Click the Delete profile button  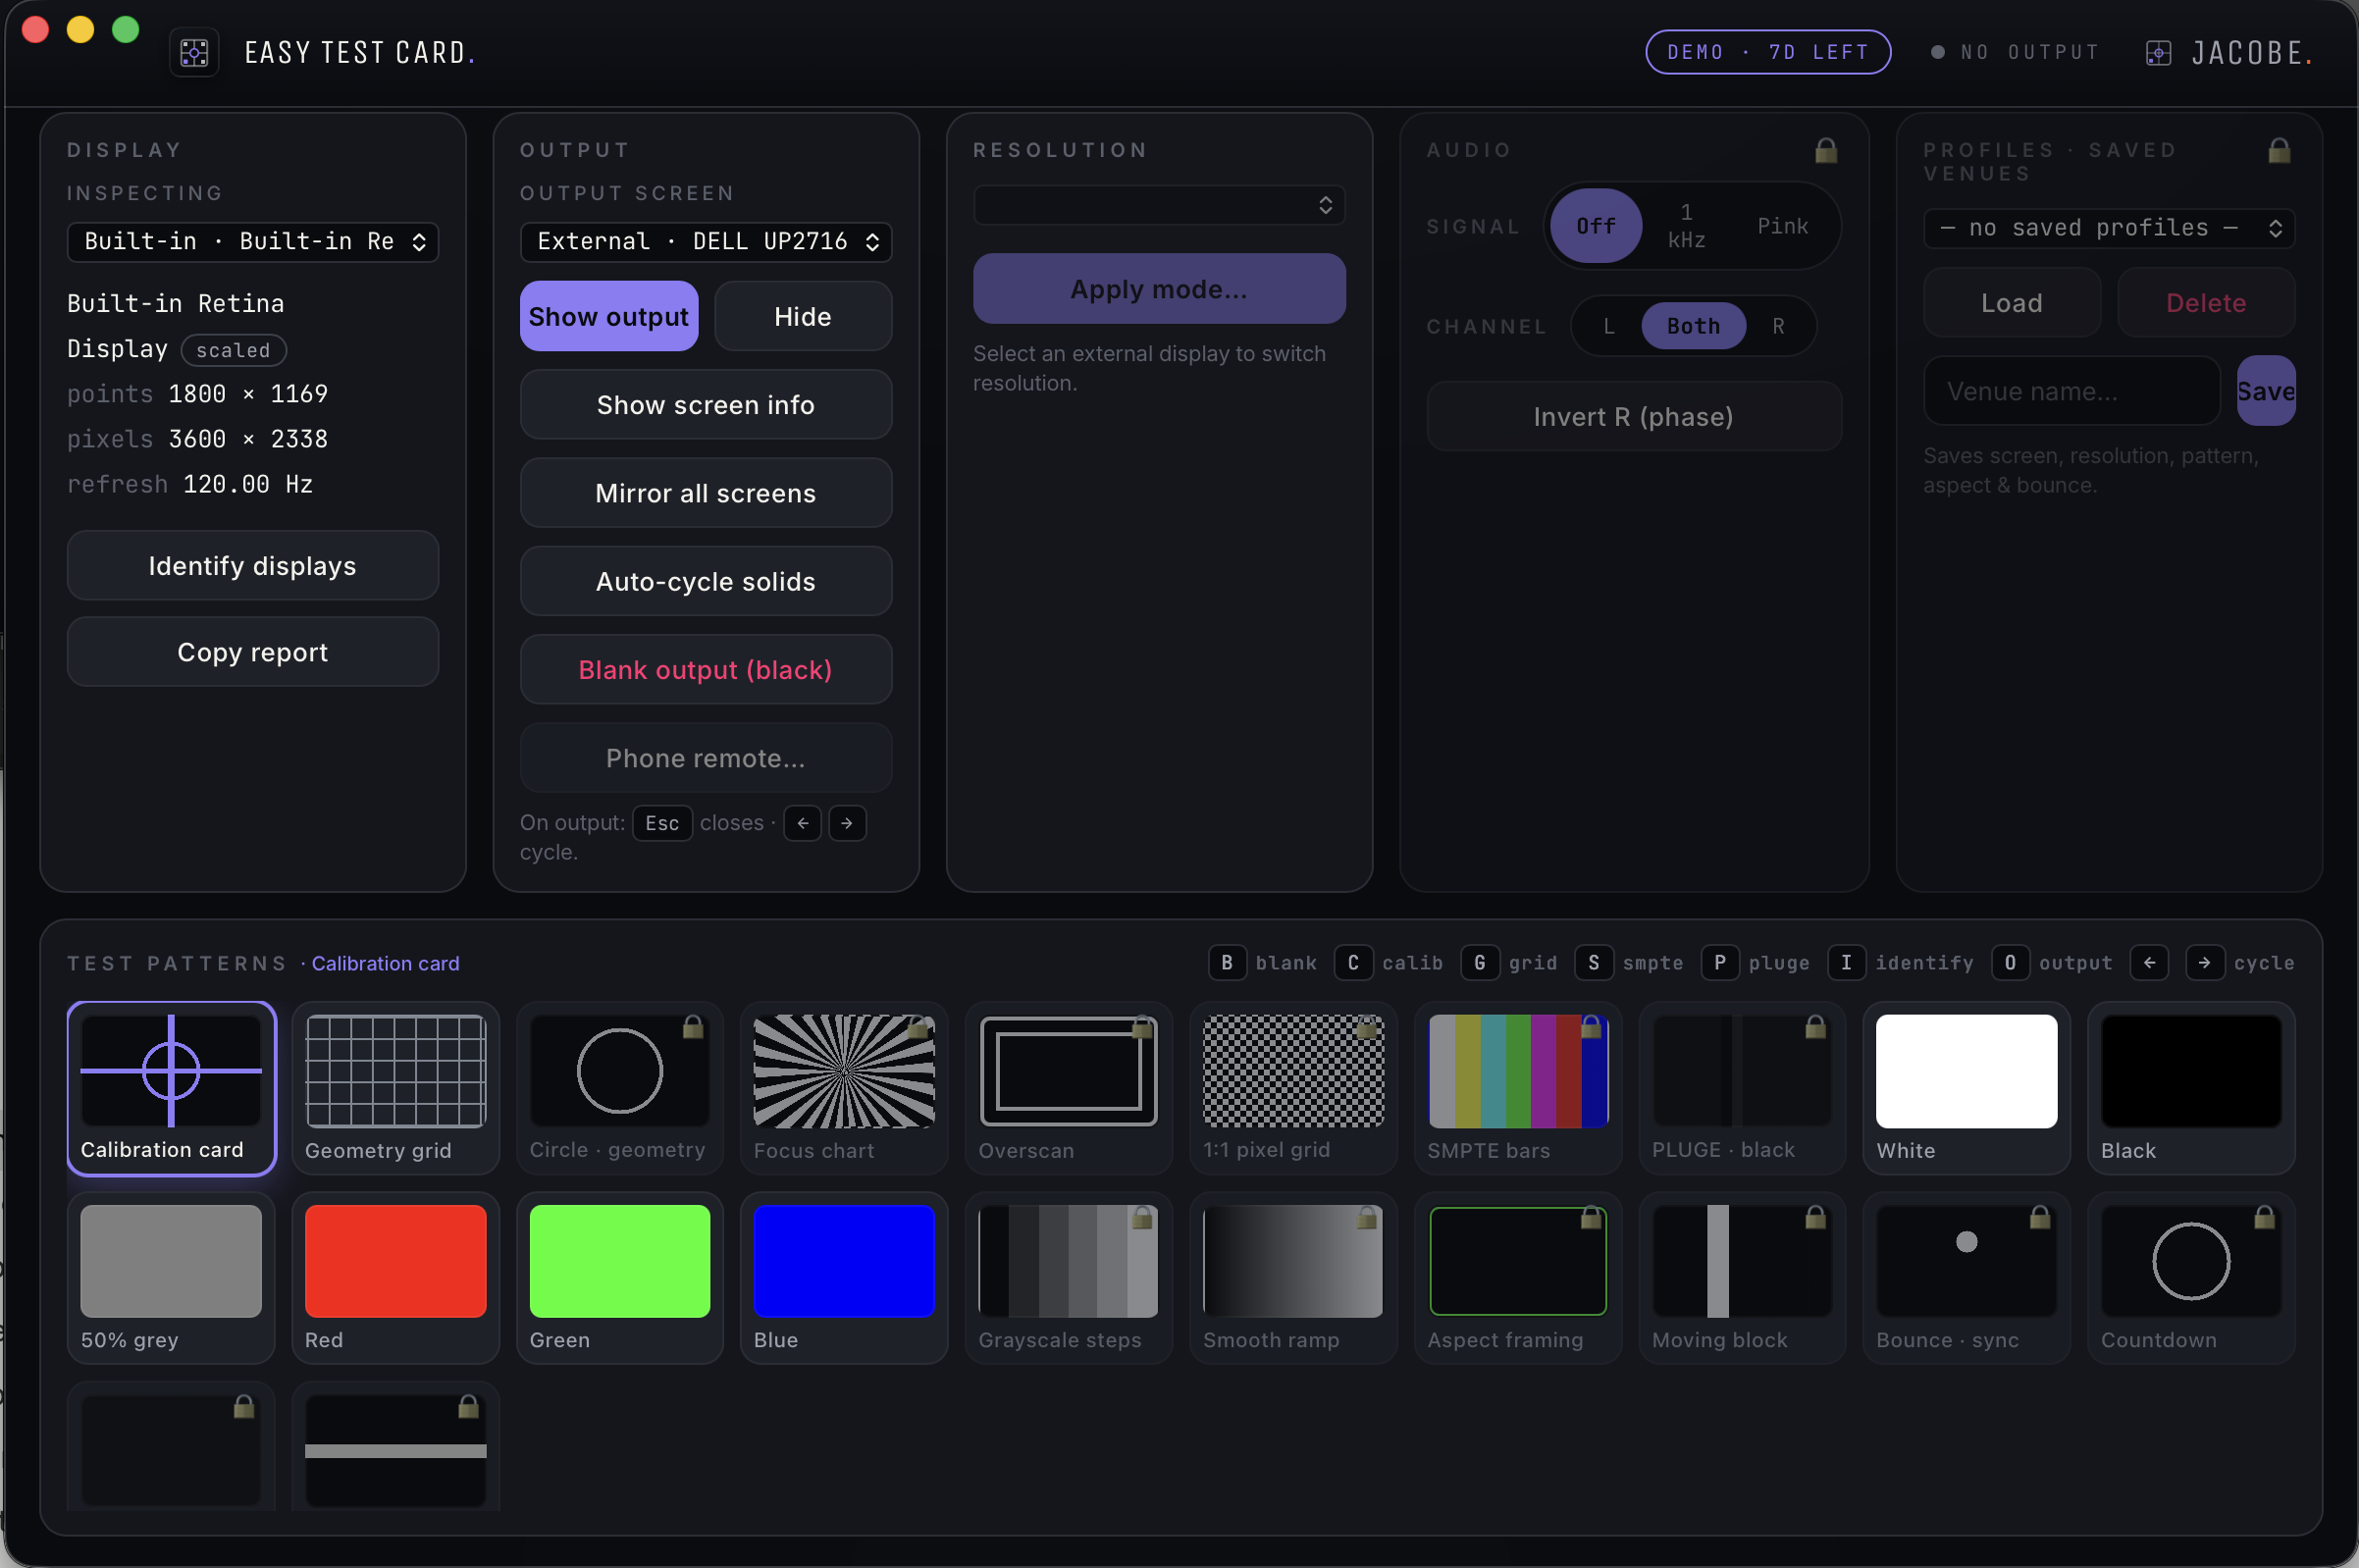2205,302
